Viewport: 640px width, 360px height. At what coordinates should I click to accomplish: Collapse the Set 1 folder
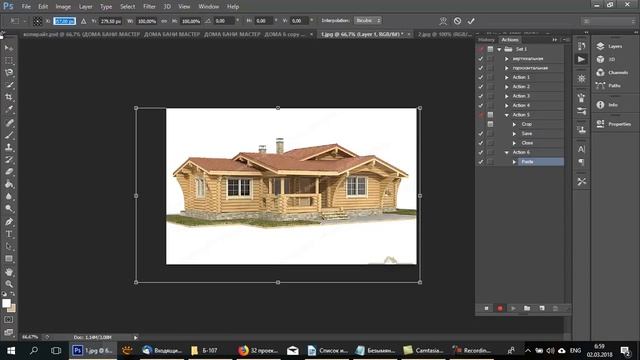(499, 49)
